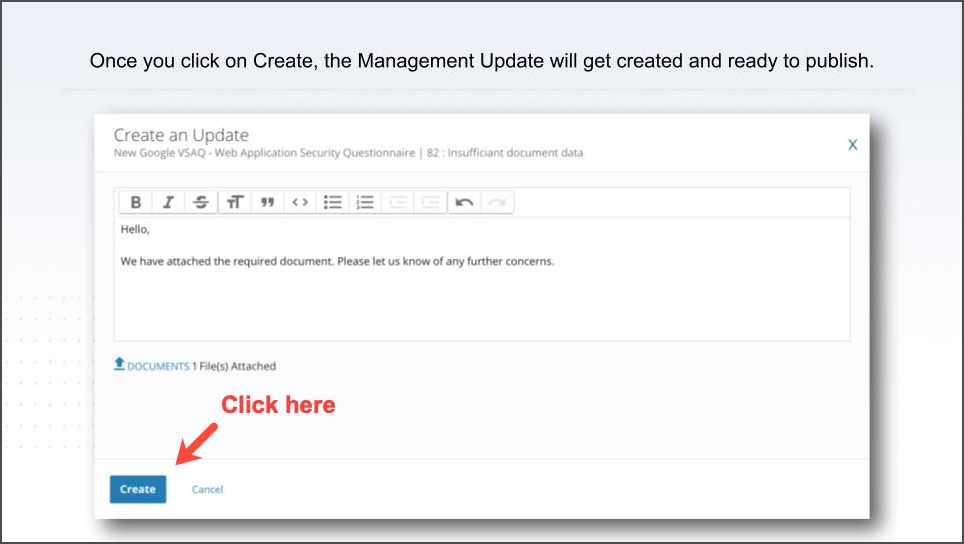The height and width of the screenshot is (544, 964).
Task: Open the DOCUMENTS upload link
Action: [x=158, y=366]
